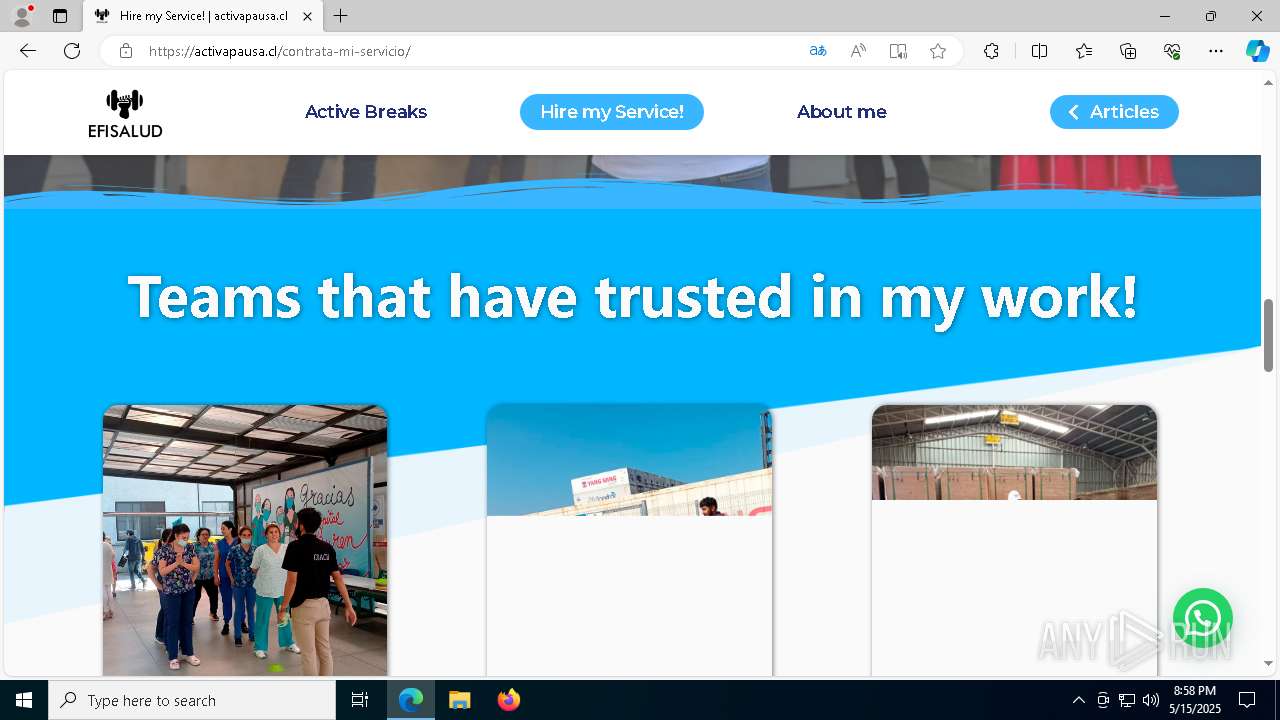This screenshot has width=1280, height=720.
Task: Show hidden tray icons
Action: coord(1078,700)
